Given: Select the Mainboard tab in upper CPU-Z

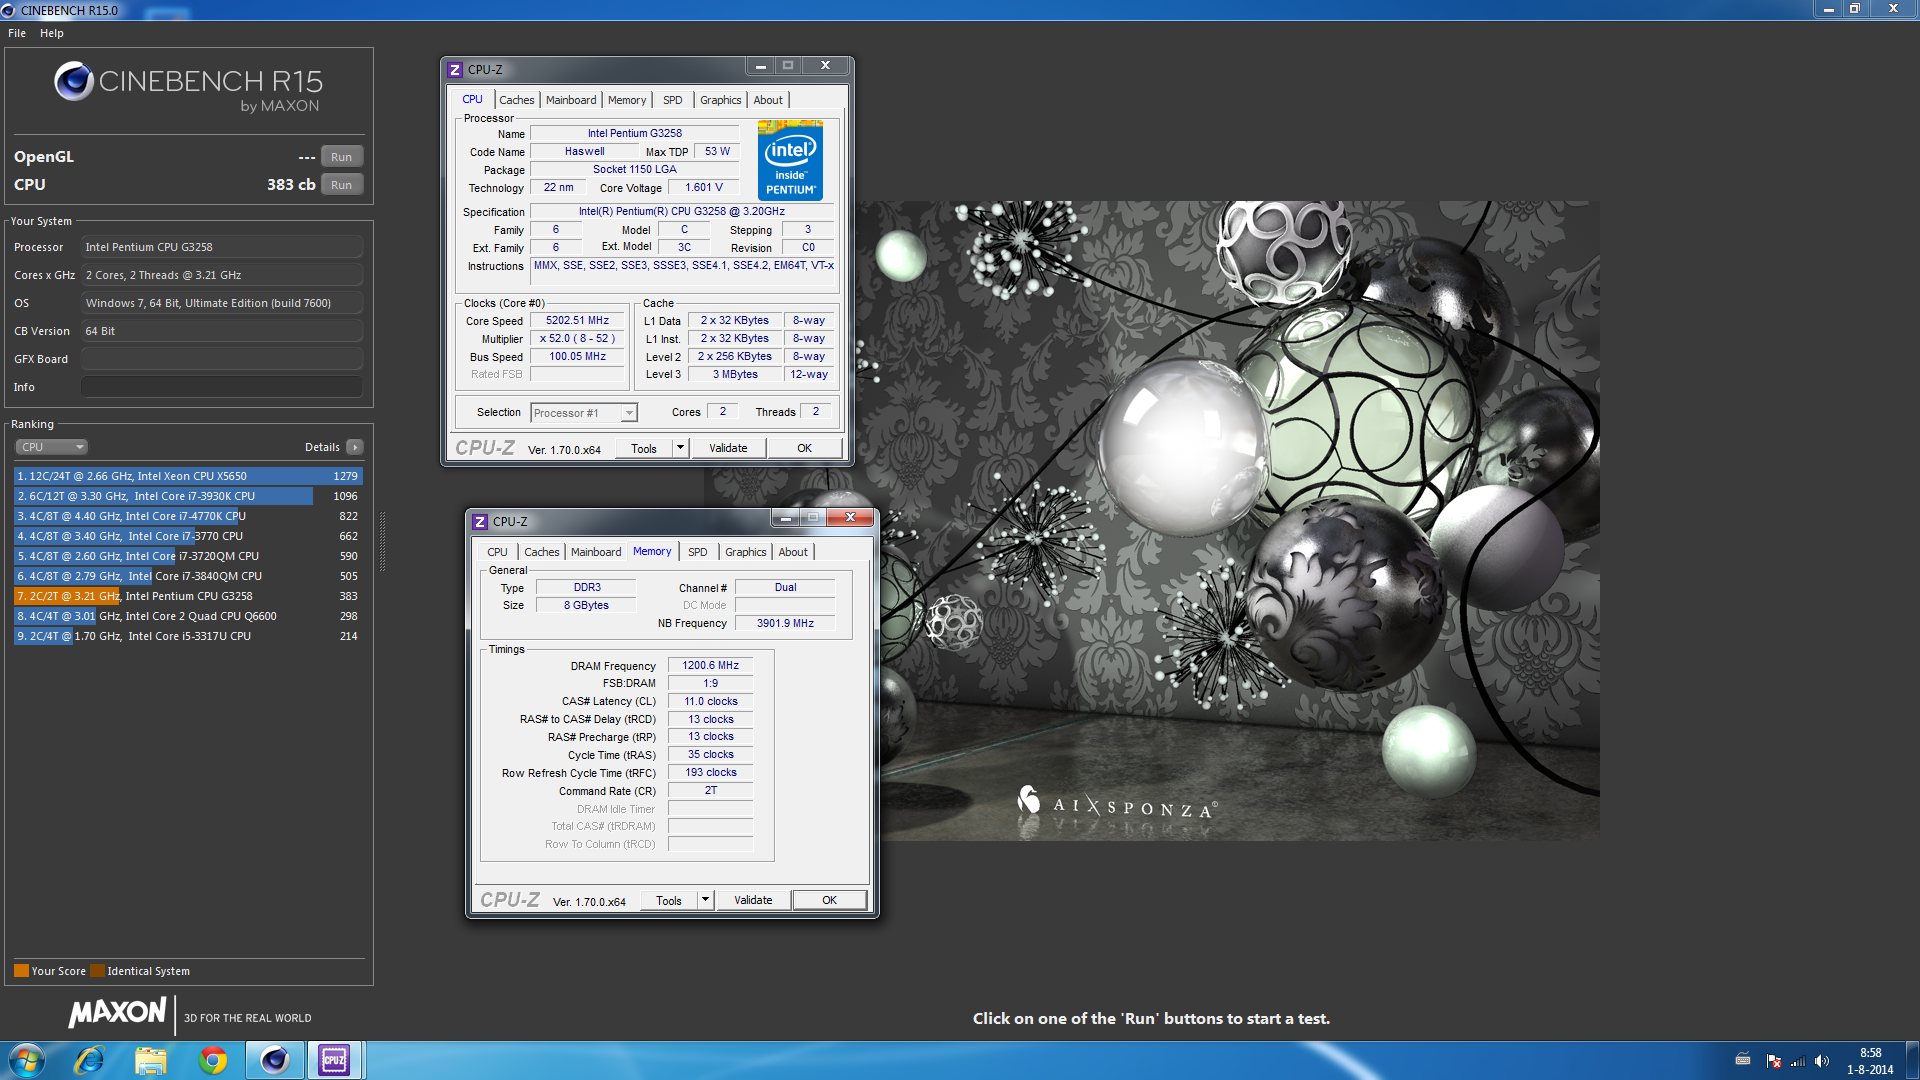Looking at the screenshot, I should click(571, 100).
